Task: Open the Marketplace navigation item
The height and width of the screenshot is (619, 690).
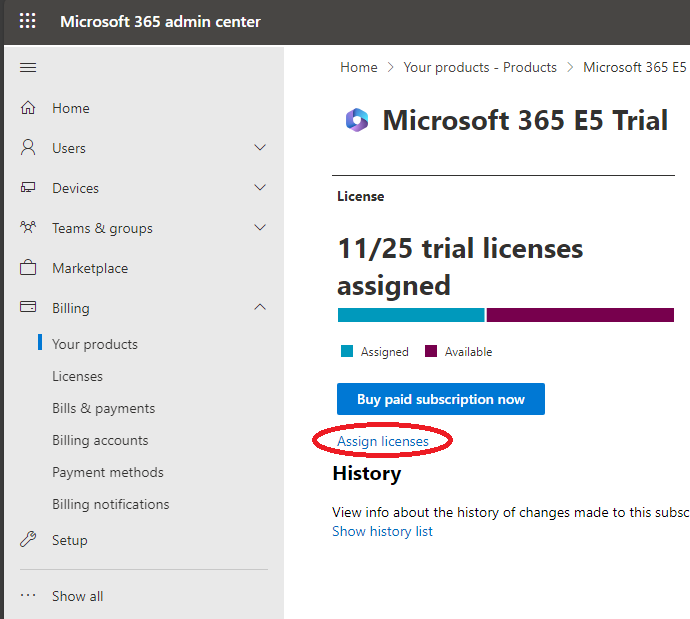Action: point(90,268)
